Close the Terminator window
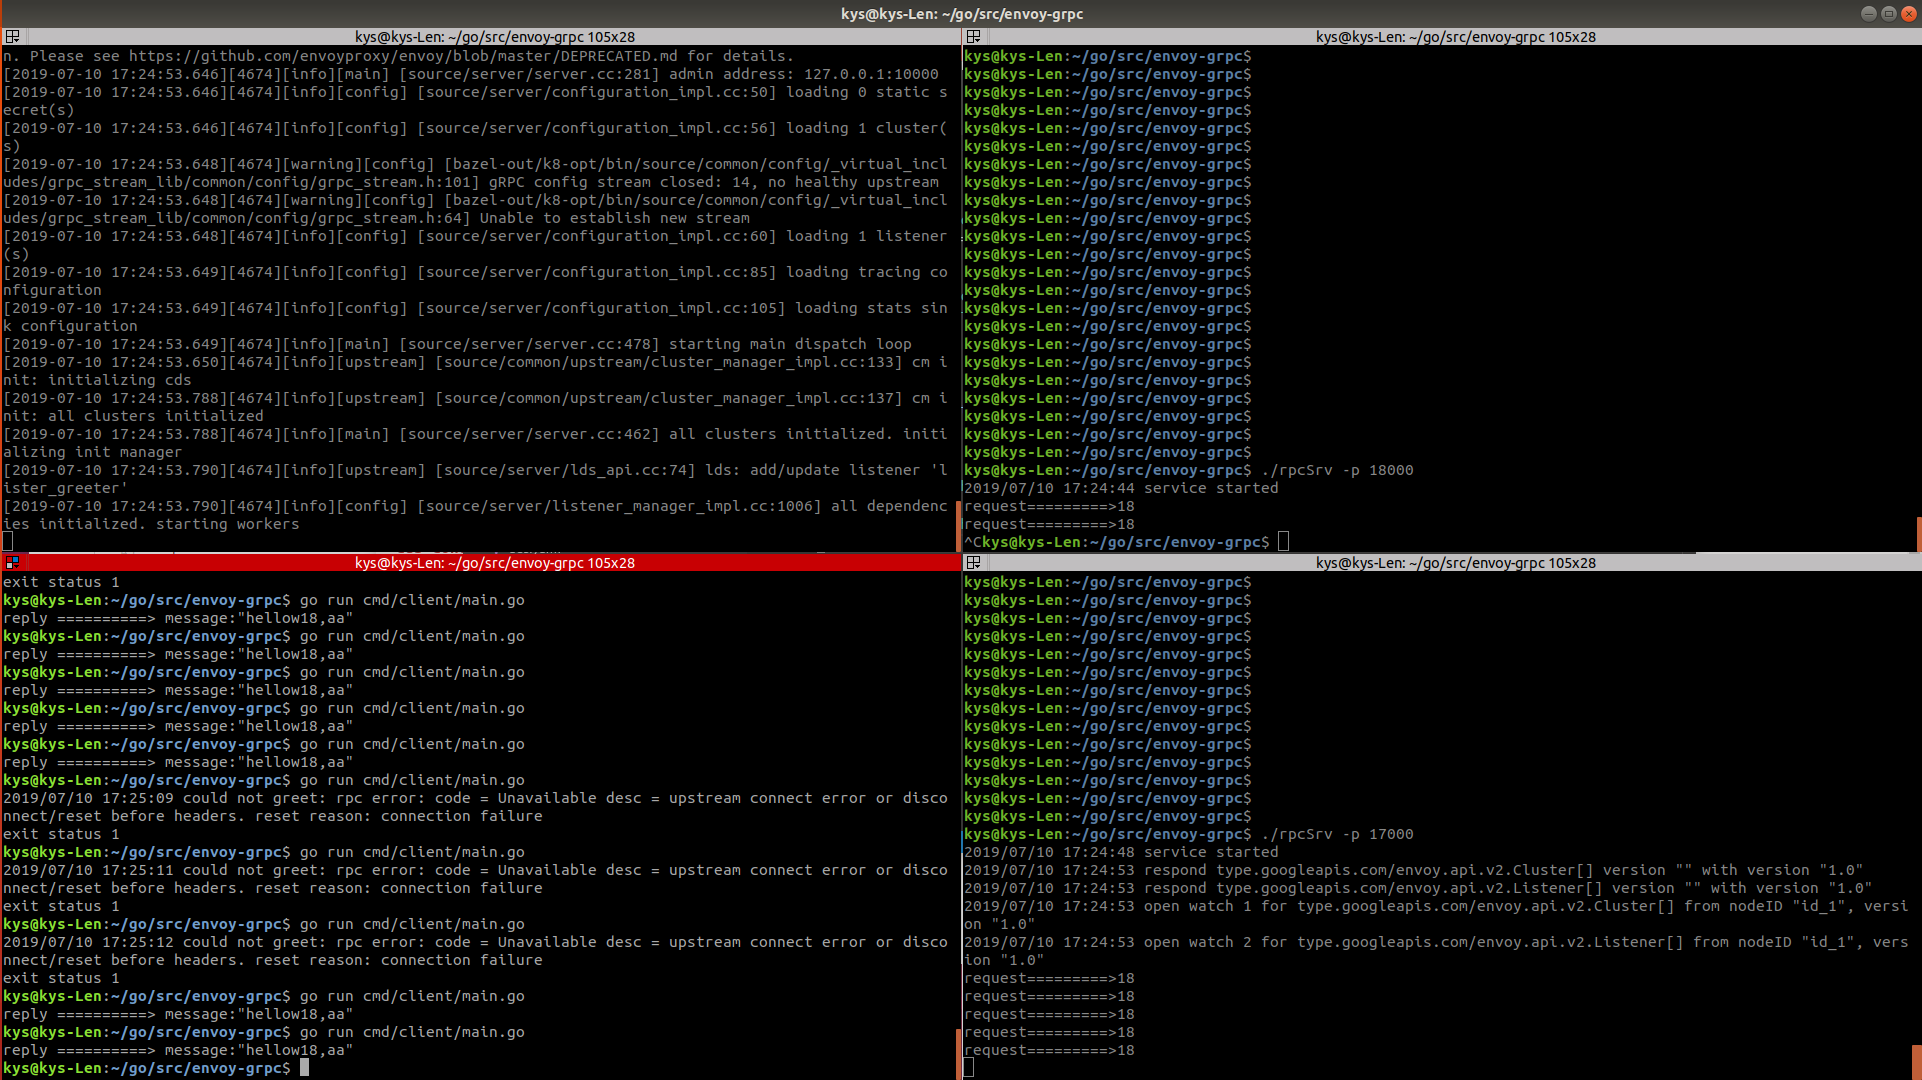The height and width of the screenshot is (1080, 1922). tap(1908, 13)
